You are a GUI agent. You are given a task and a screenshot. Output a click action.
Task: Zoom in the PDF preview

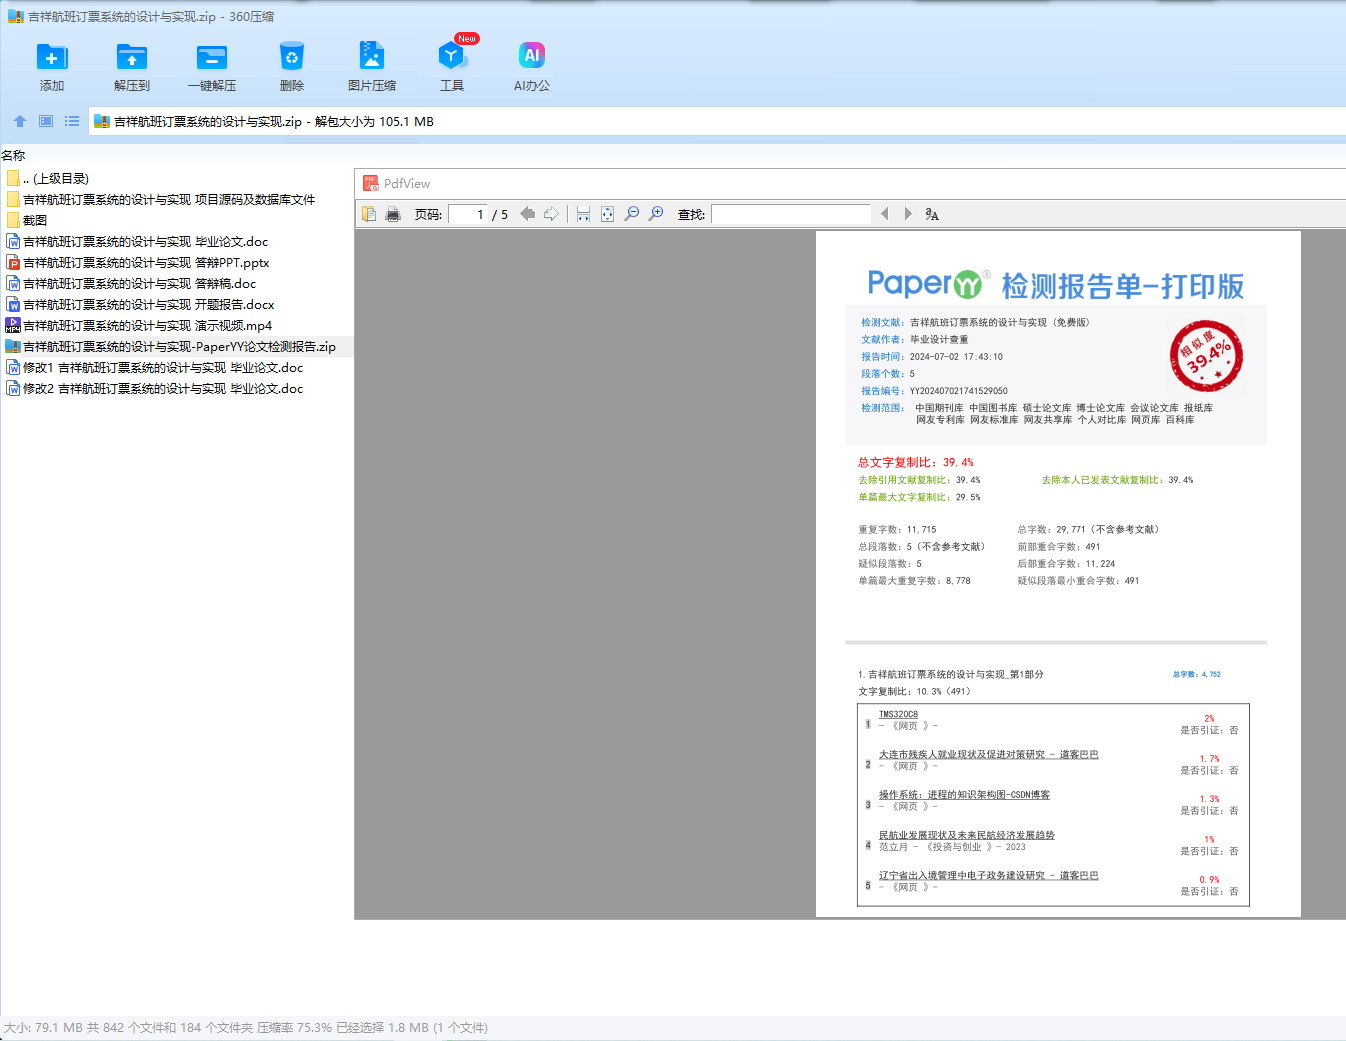(x=656, y=214)
